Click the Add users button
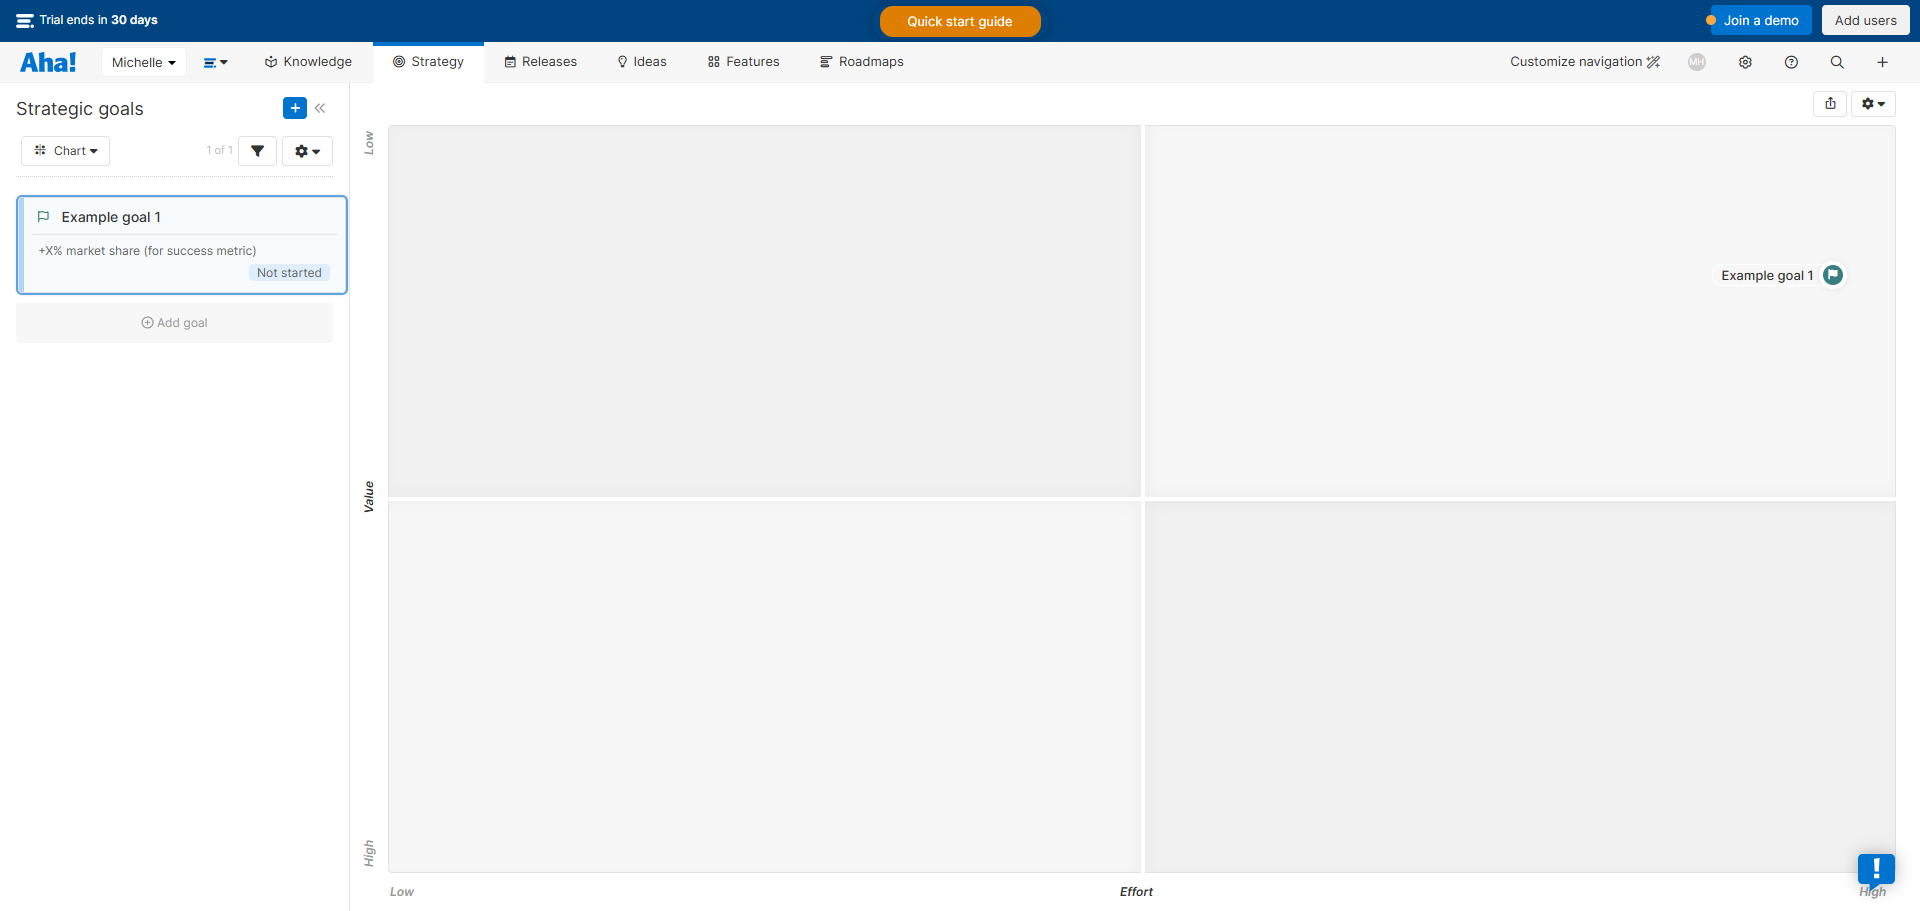1920x911 pixels. point(1865,20)
